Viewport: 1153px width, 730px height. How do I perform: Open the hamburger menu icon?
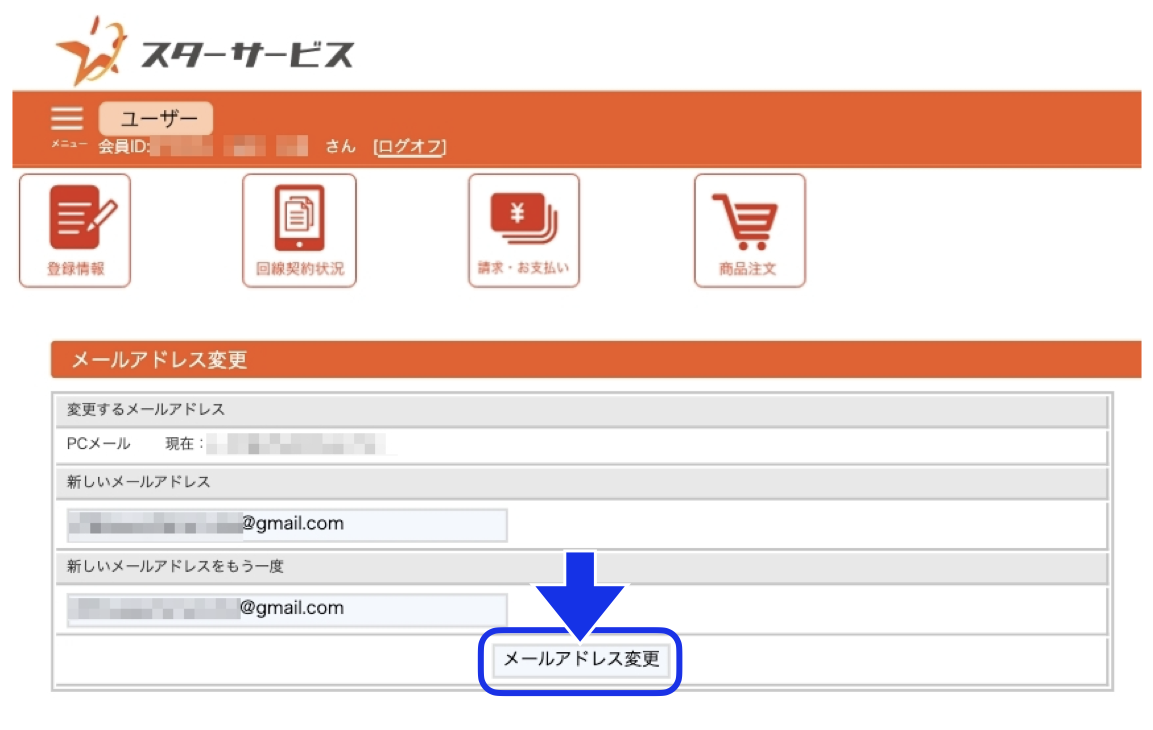67,118
